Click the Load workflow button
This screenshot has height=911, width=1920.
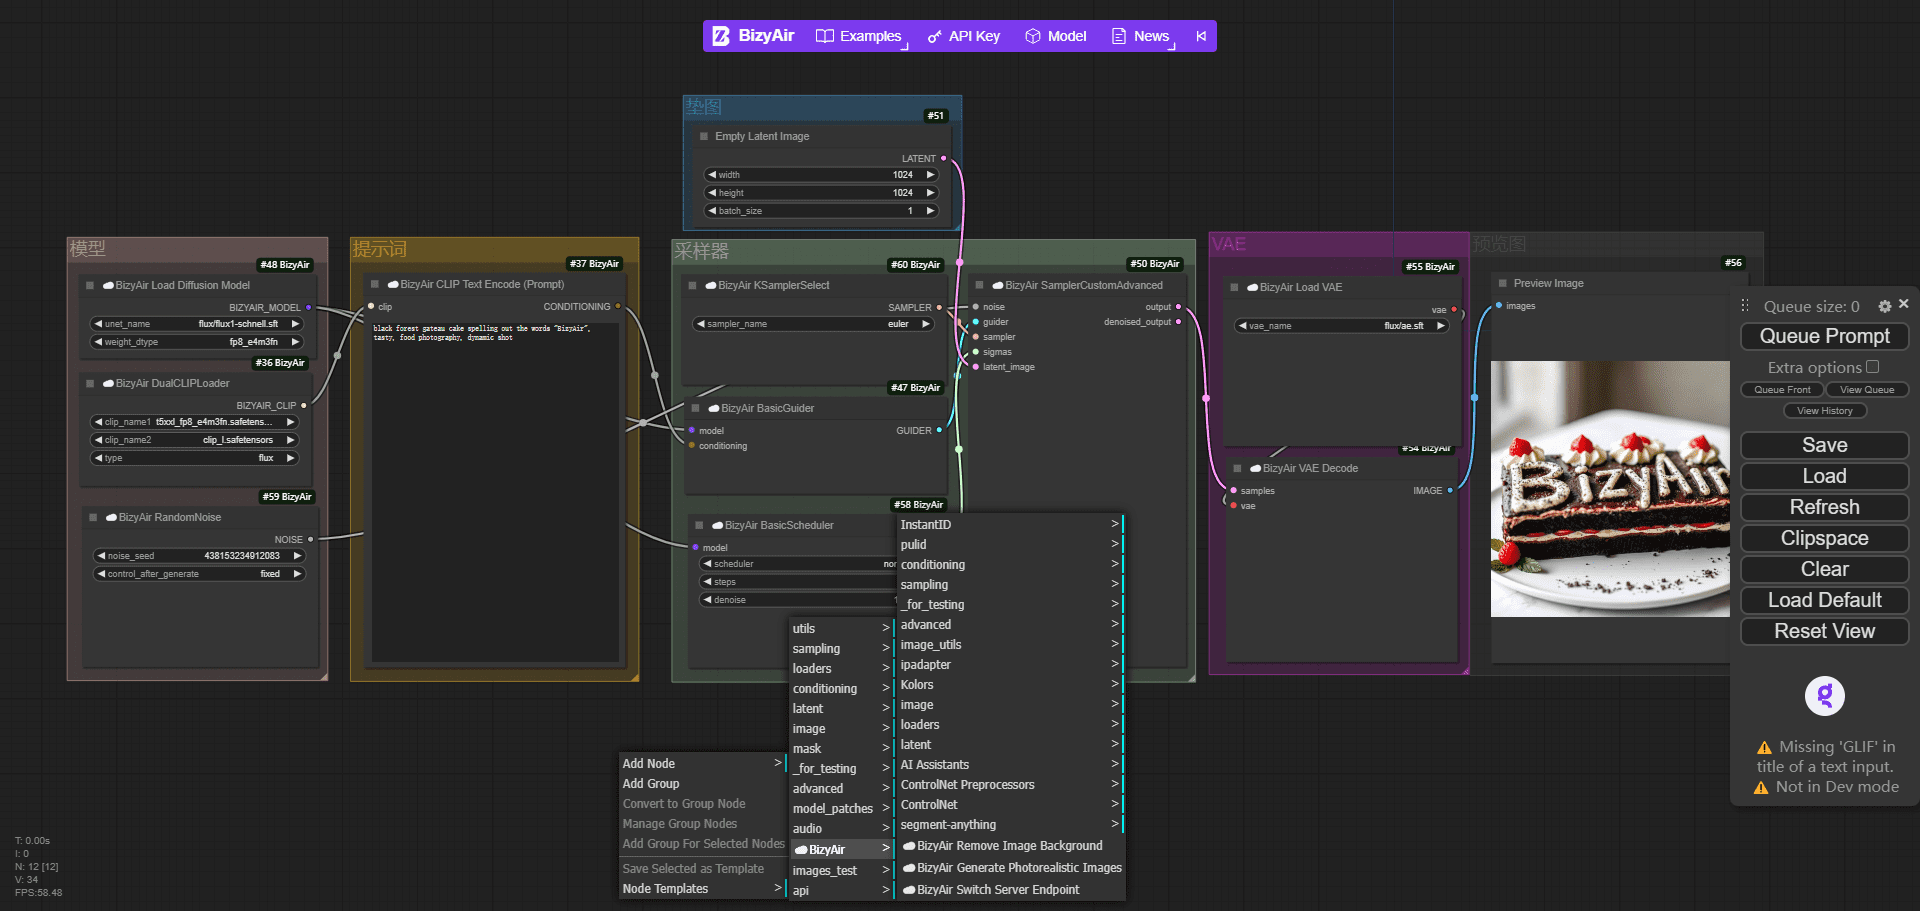pyautogui.click(x=1824, y=476)
